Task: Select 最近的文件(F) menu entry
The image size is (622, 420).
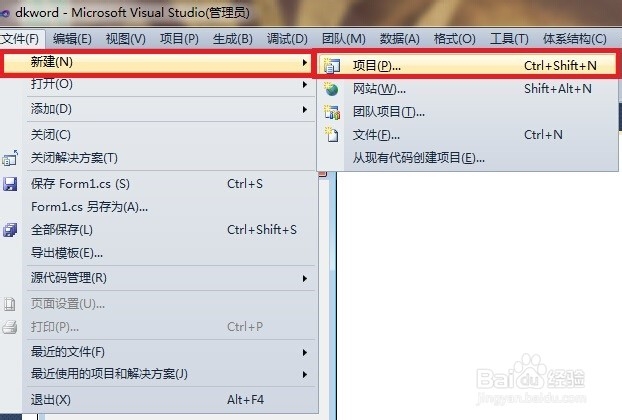Action: 170,352
